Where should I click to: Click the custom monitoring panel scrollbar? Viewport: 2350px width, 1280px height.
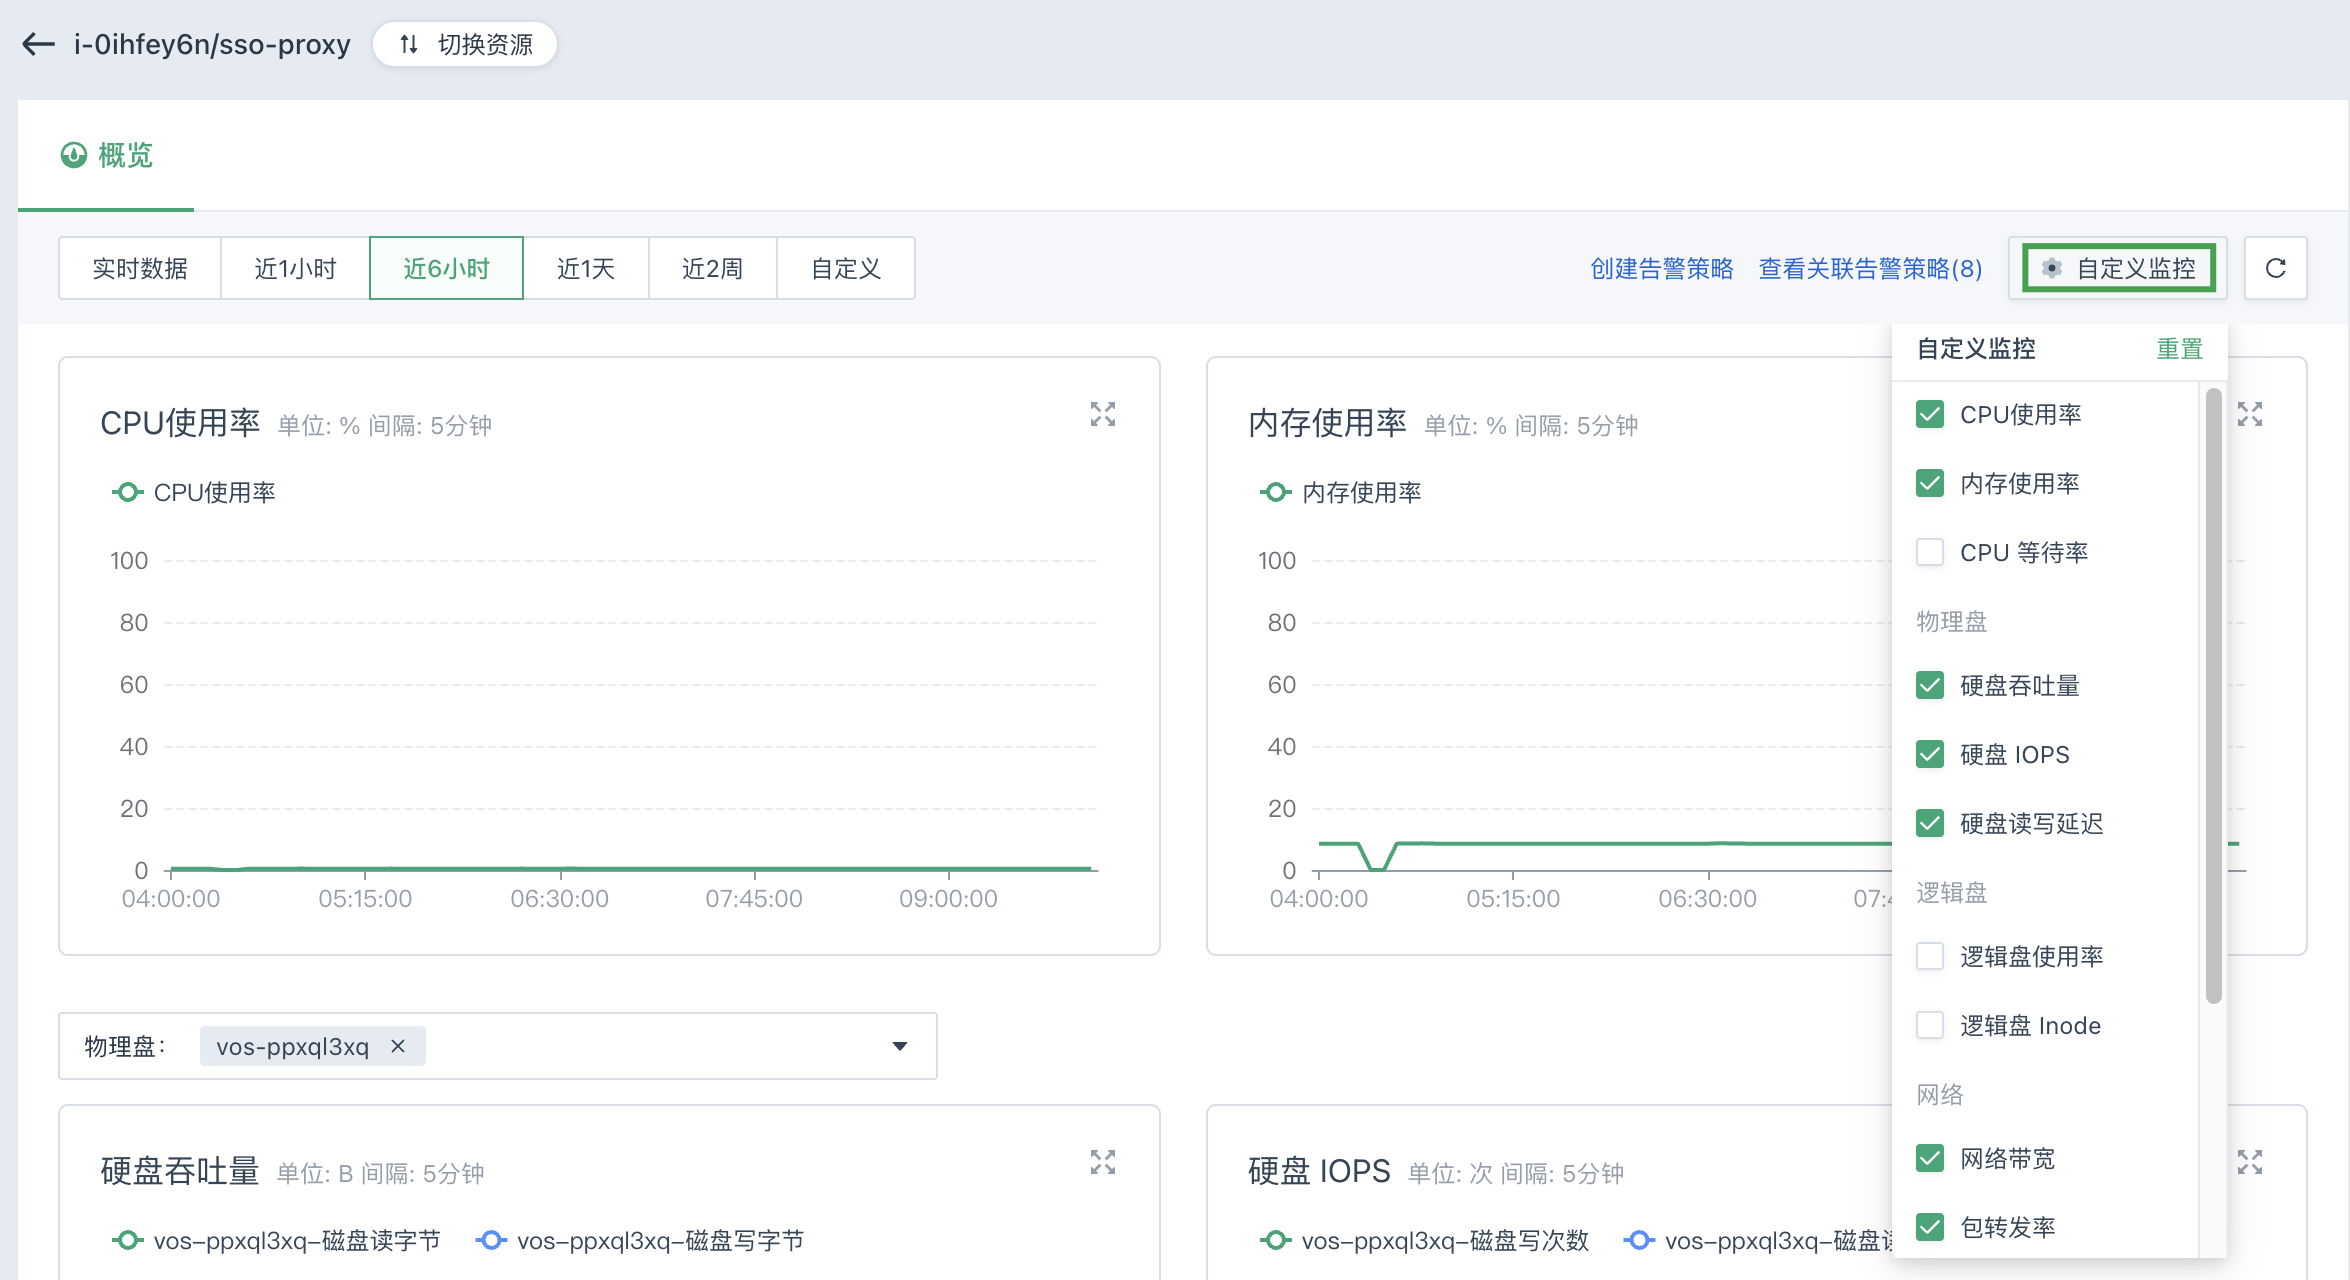pyautogui.click(x=2213, y=696)
